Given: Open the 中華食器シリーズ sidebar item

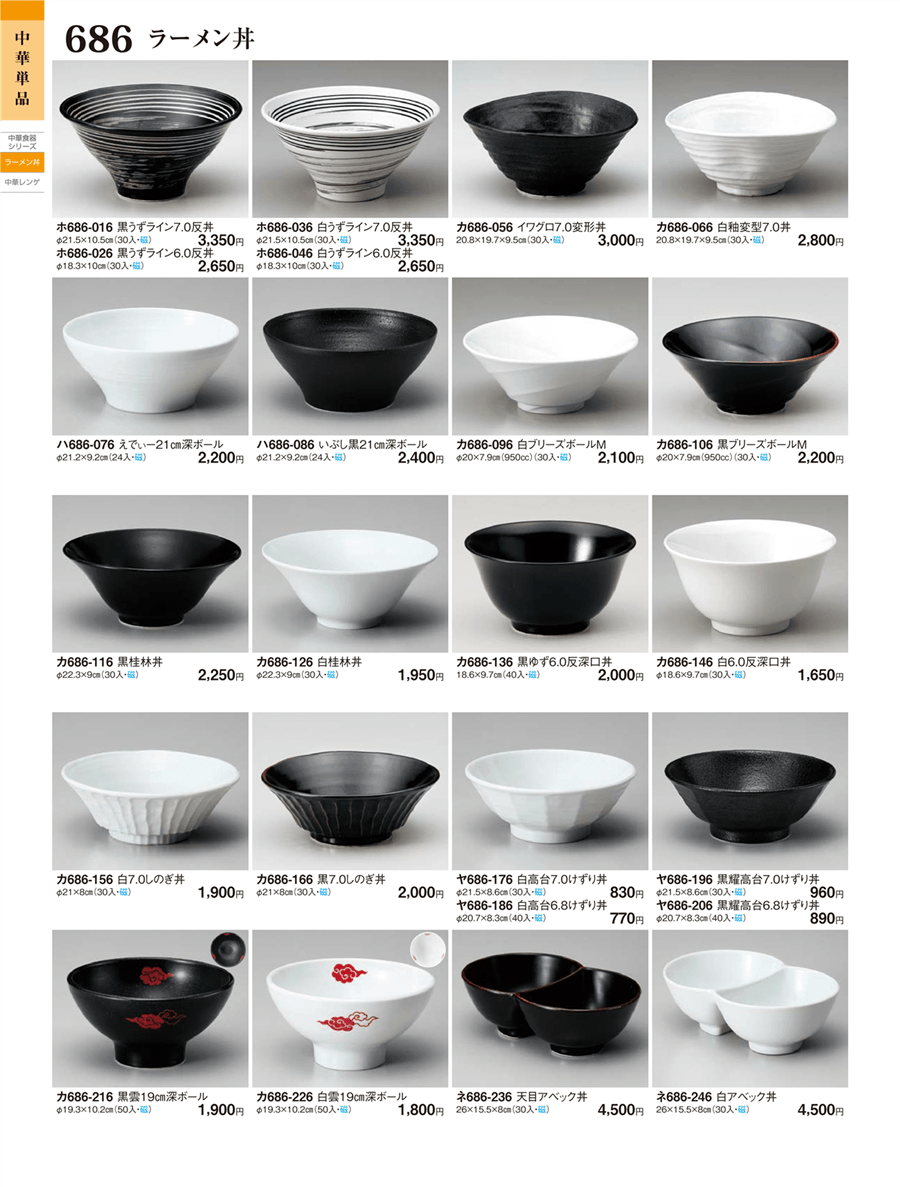Looking at the screenshot, I should coord(22,142).
